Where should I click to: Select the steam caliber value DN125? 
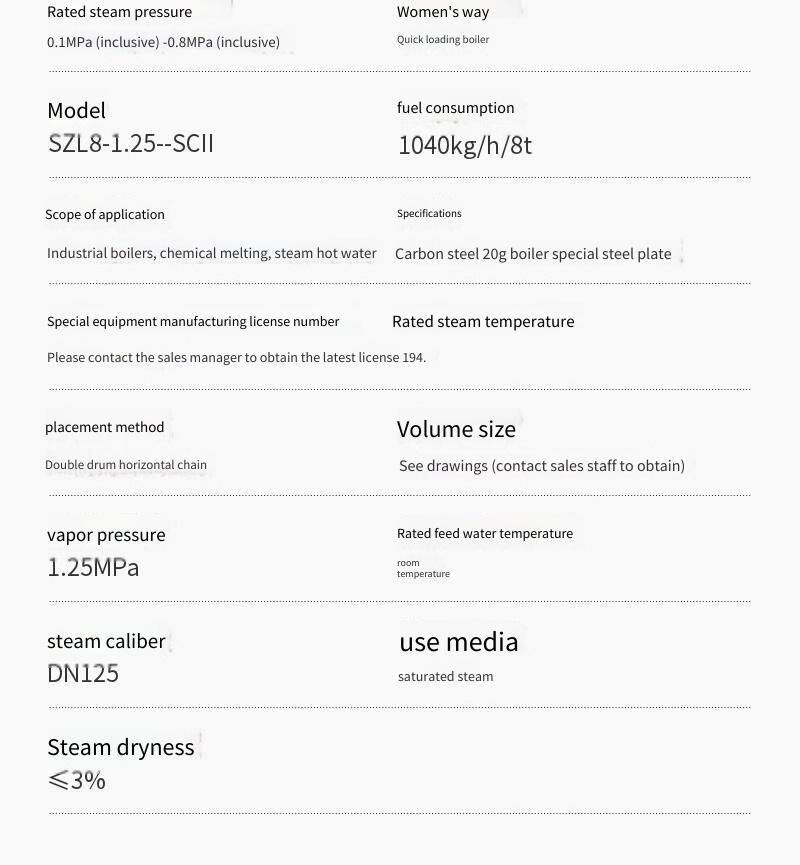(83, 673)
